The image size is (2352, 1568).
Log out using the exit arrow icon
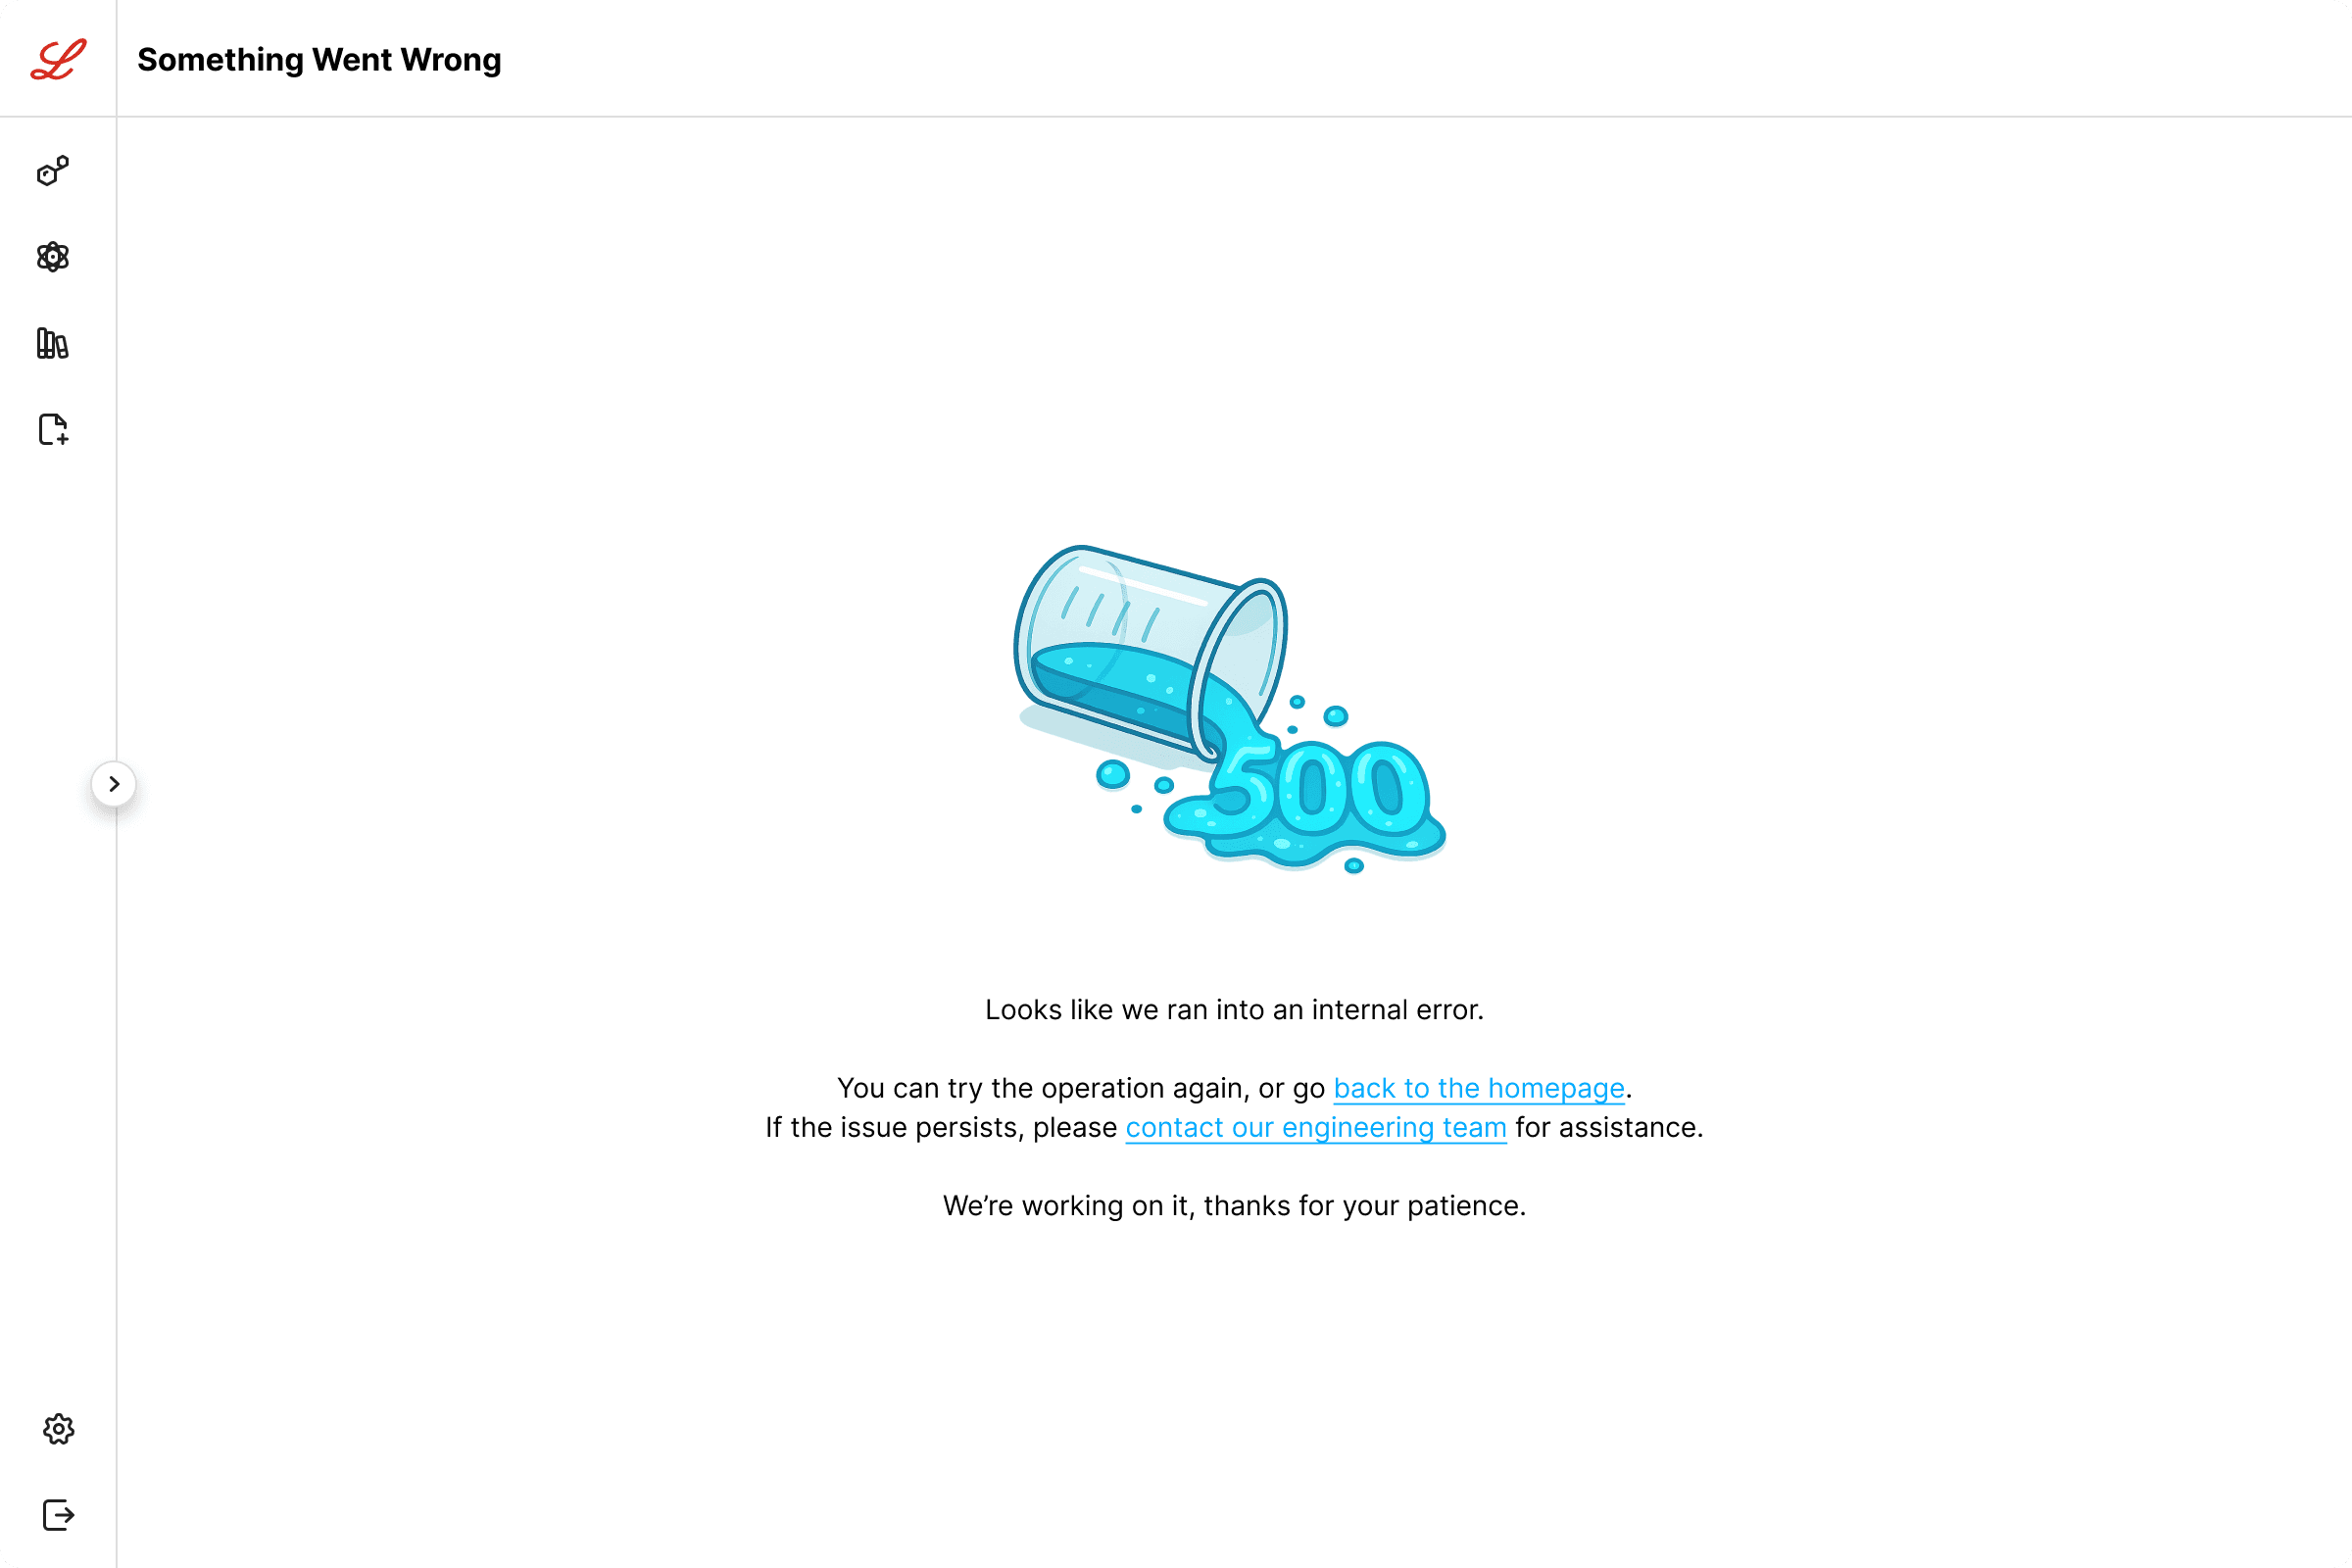59,1515
